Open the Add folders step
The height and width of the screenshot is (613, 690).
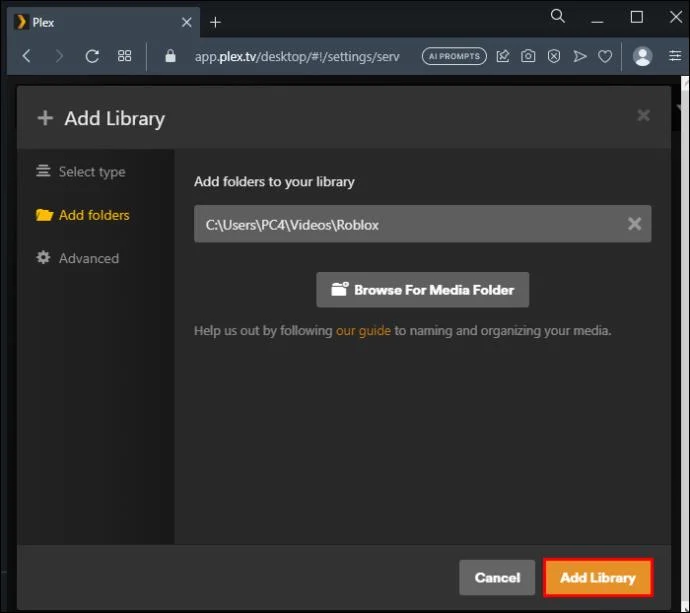[83, 215]
